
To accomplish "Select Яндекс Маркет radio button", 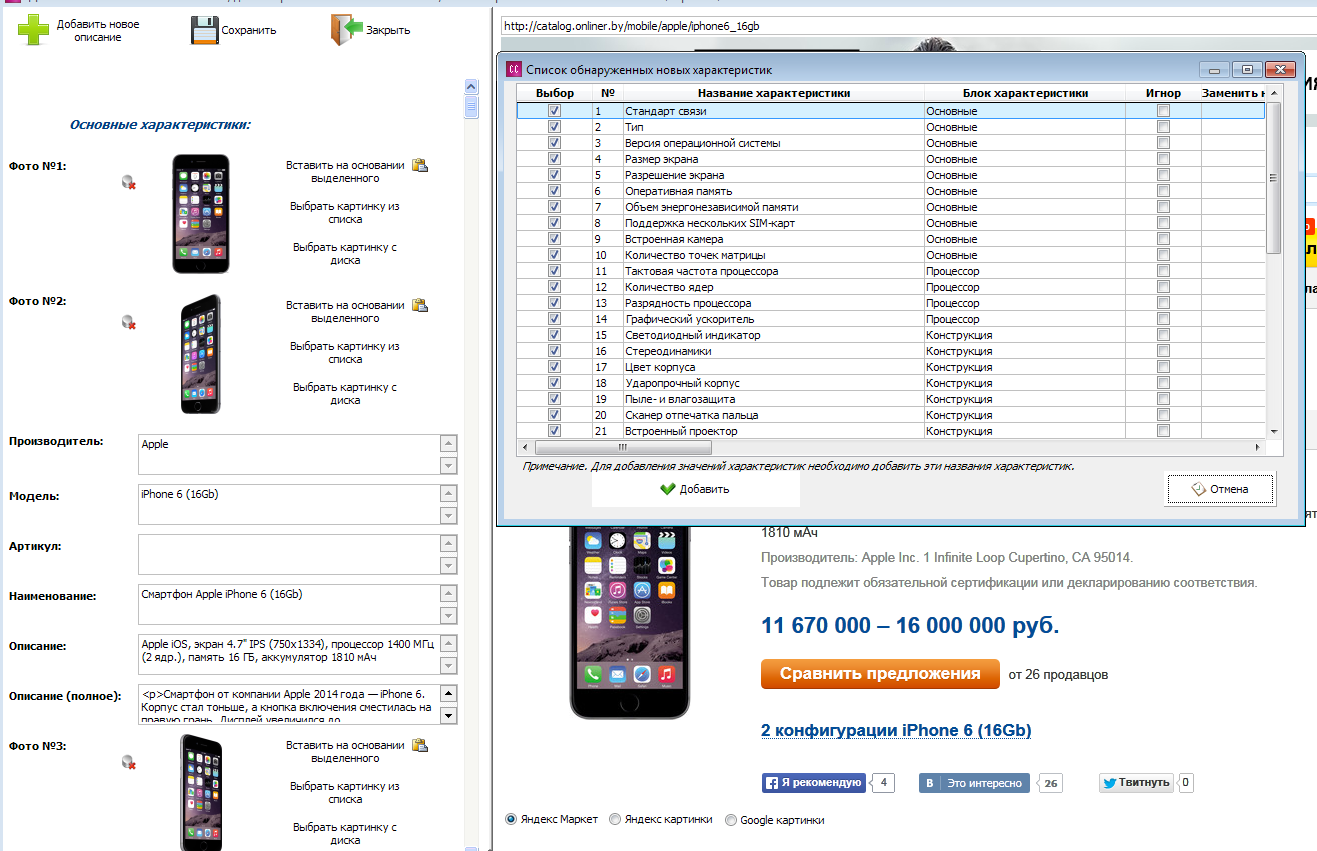I will pyautogui.click(x=511, y=819).
